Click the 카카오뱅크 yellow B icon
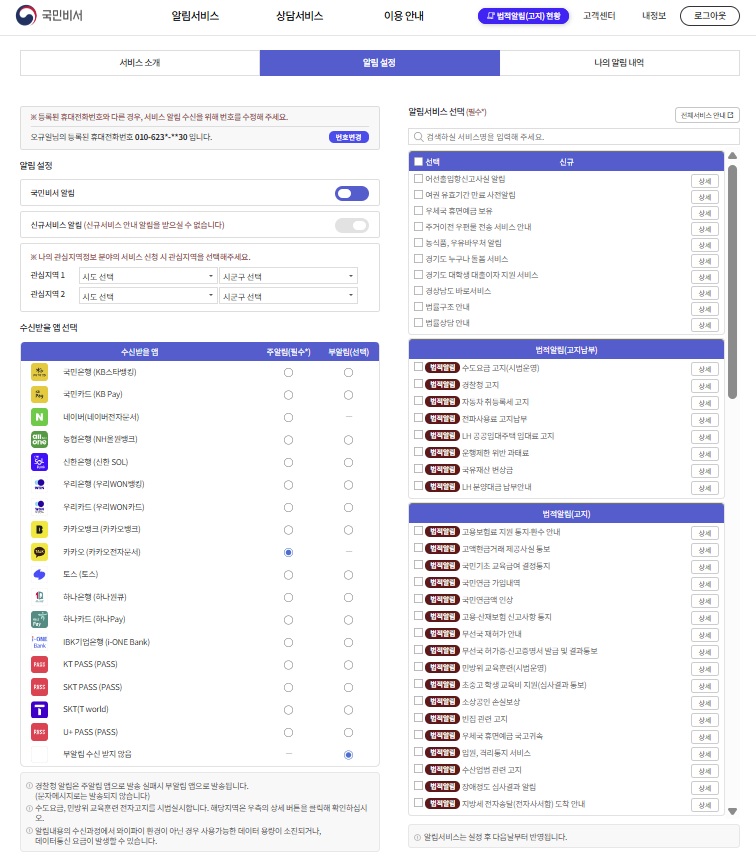The height and width of the screenshot is (861, 756). click(39, 529)
